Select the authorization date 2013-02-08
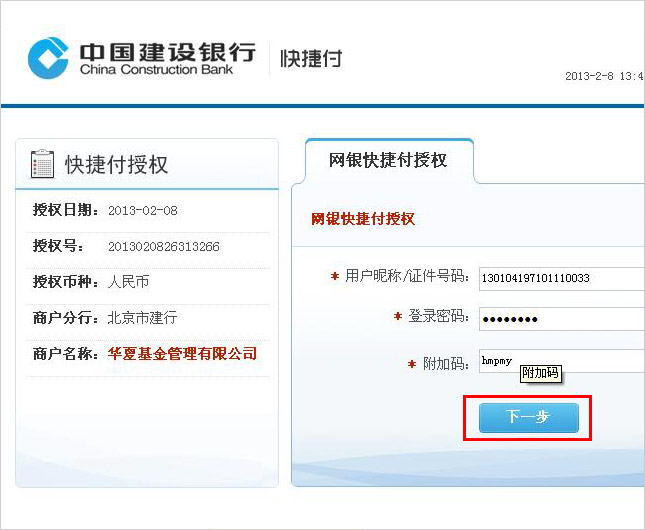645x530 pixels. 143,211
